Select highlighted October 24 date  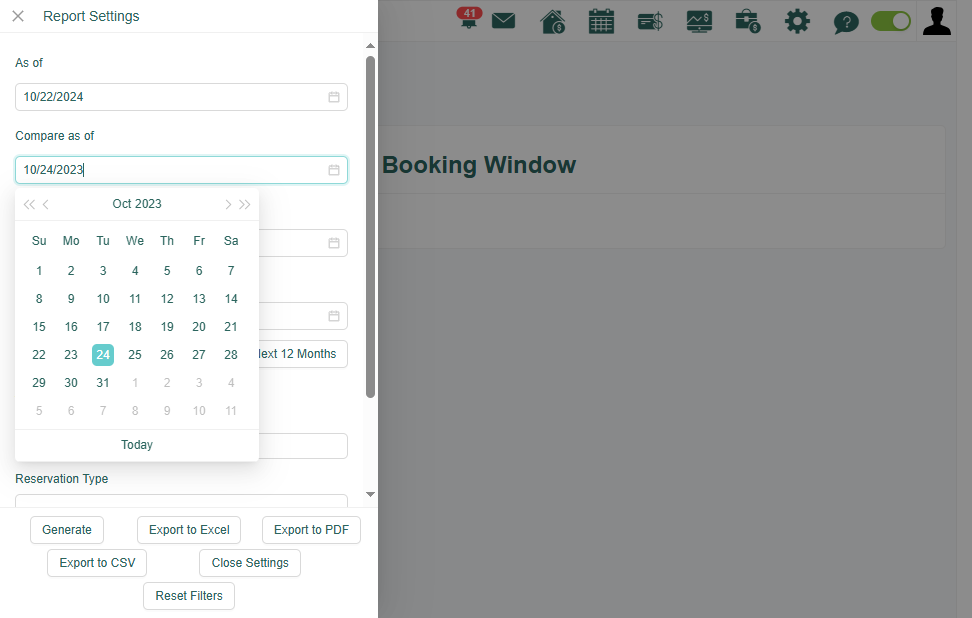pyautogui.click(x=103, y=355)
